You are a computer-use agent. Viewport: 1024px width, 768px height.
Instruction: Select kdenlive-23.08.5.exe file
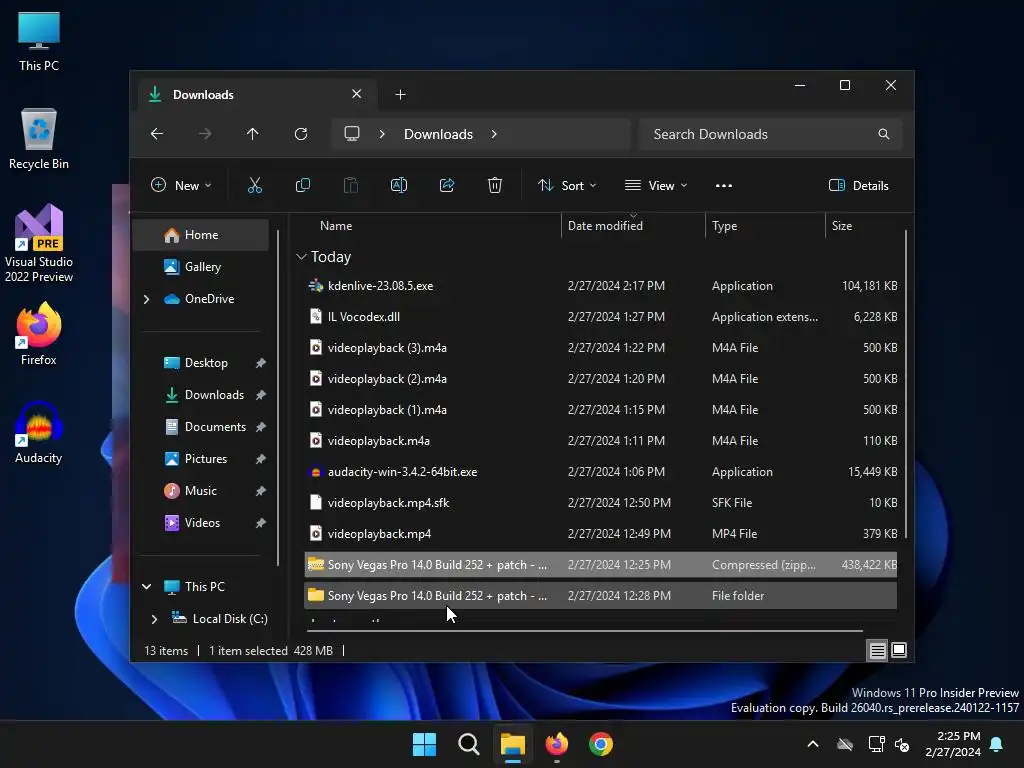(x=600, y=286)
